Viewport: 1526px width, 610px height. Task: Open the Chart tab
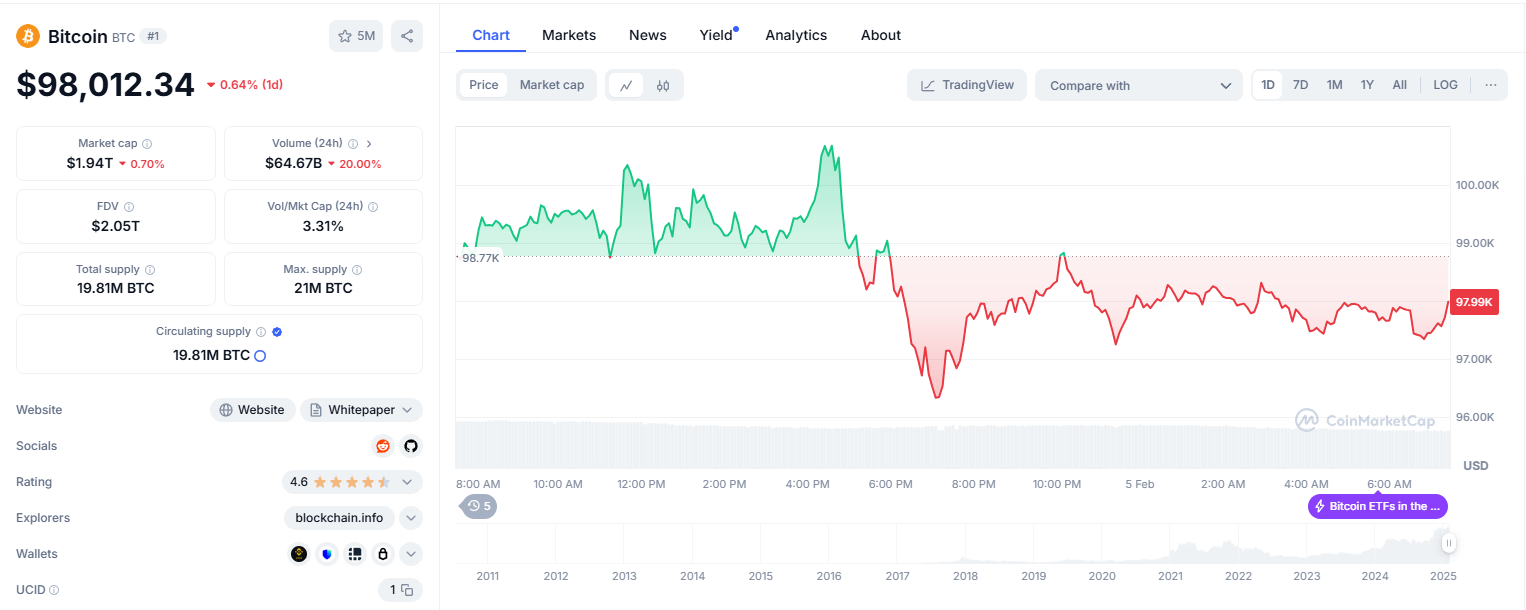point(491,35)
